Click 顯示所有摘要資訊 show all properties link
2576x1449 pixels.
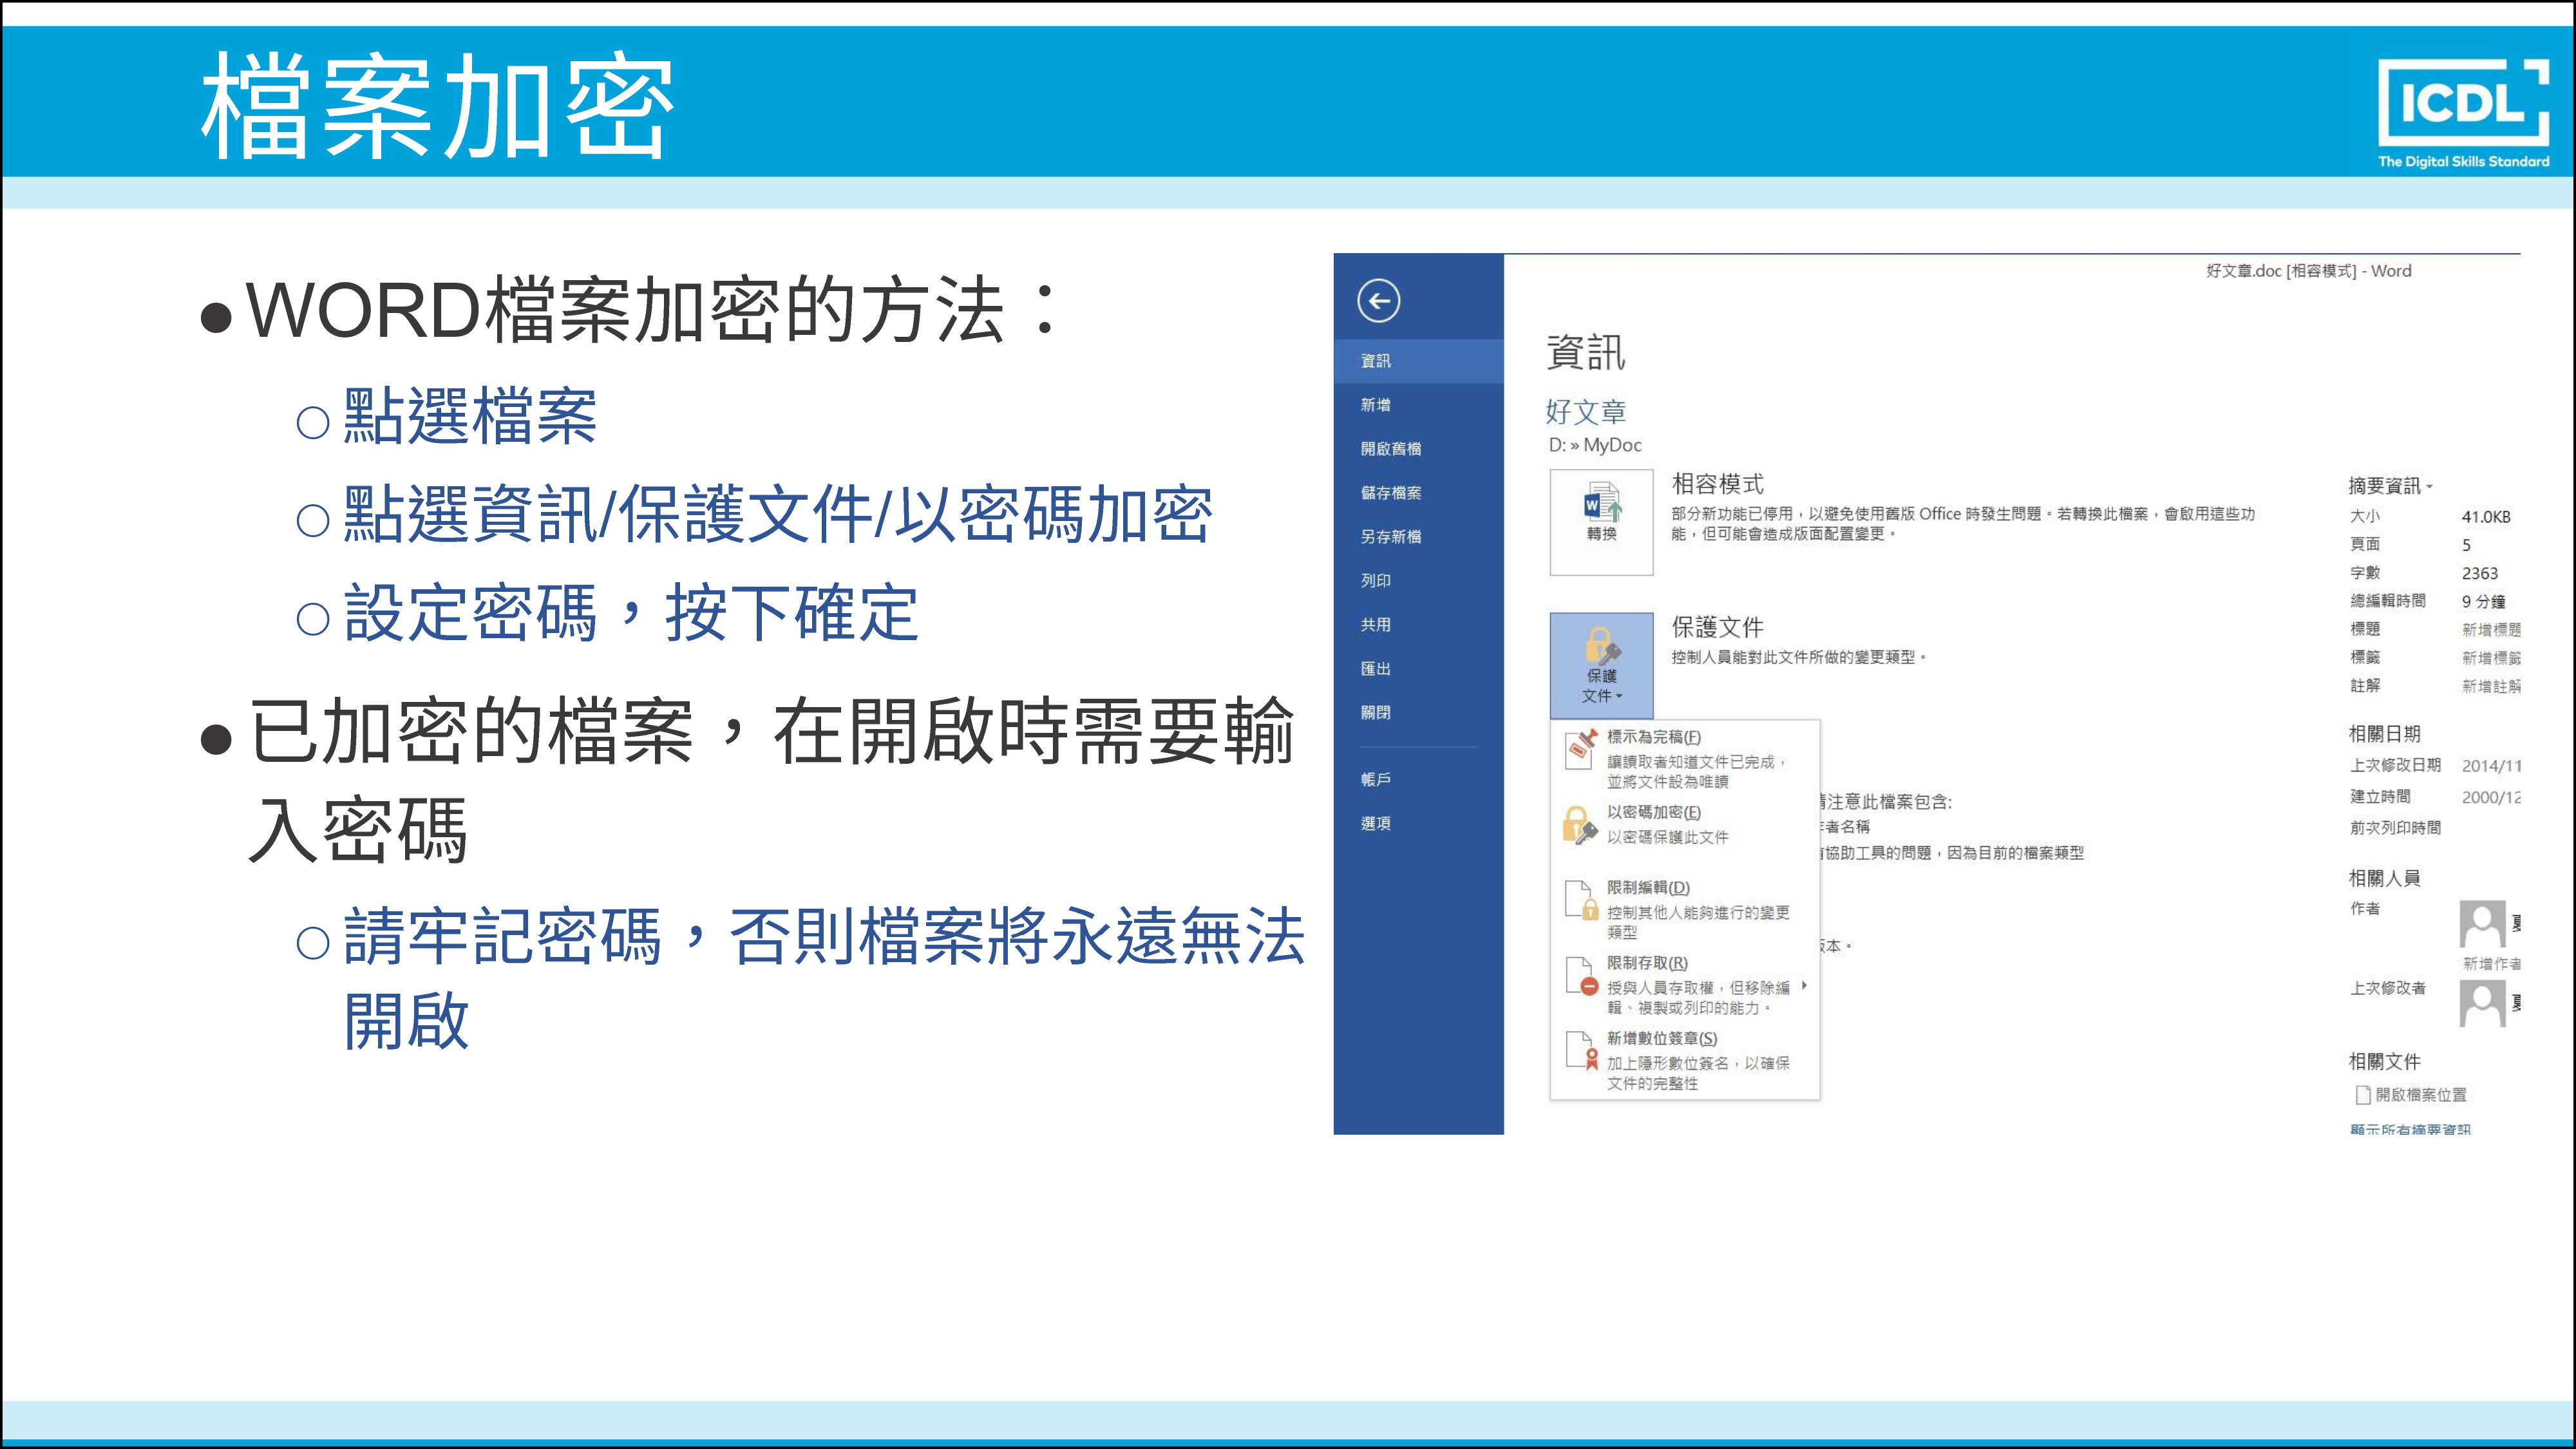[2410, 1129]
